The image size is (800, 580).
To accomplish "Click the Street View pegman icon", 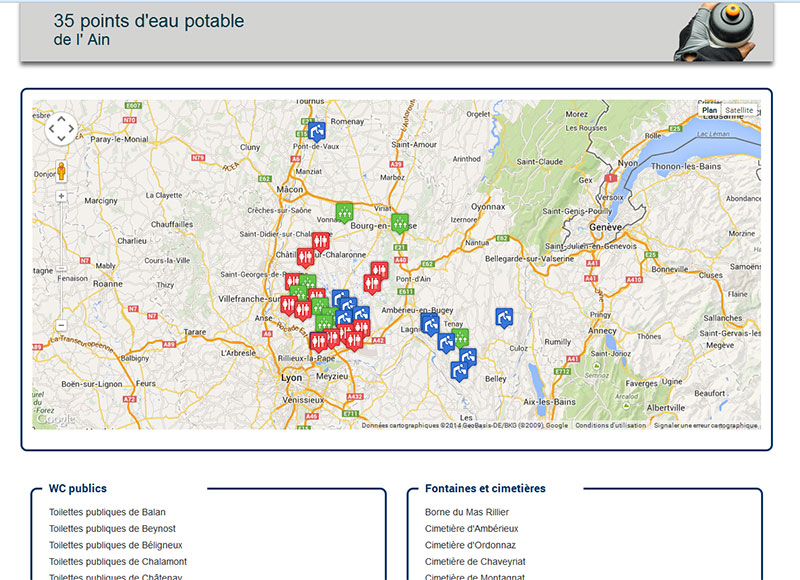I will pyautogui.click(x=61, y=171).
